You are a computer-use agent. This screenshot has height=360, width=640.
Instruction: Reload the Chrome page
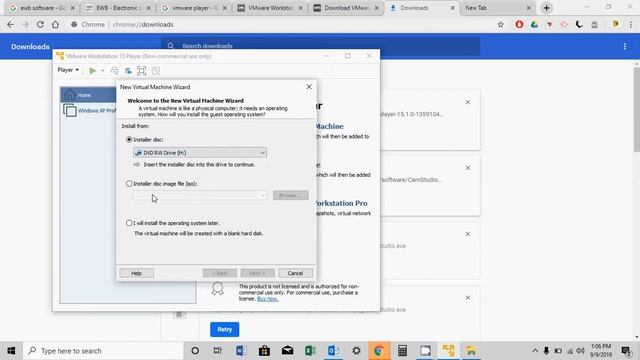click(x=40, y=24)
